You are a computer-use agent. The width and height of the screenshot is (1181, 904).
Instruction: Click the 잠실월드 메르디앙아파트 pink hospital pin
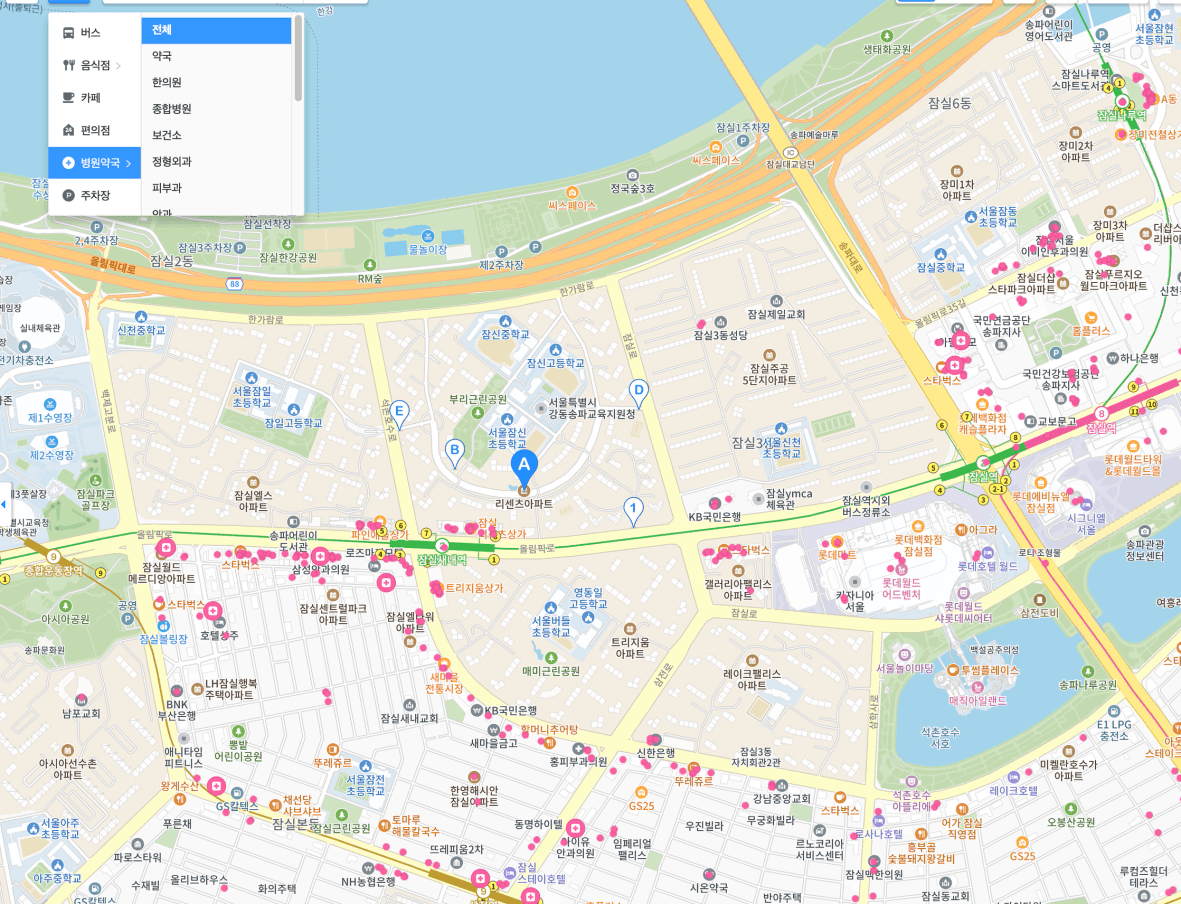click(165, 548)
